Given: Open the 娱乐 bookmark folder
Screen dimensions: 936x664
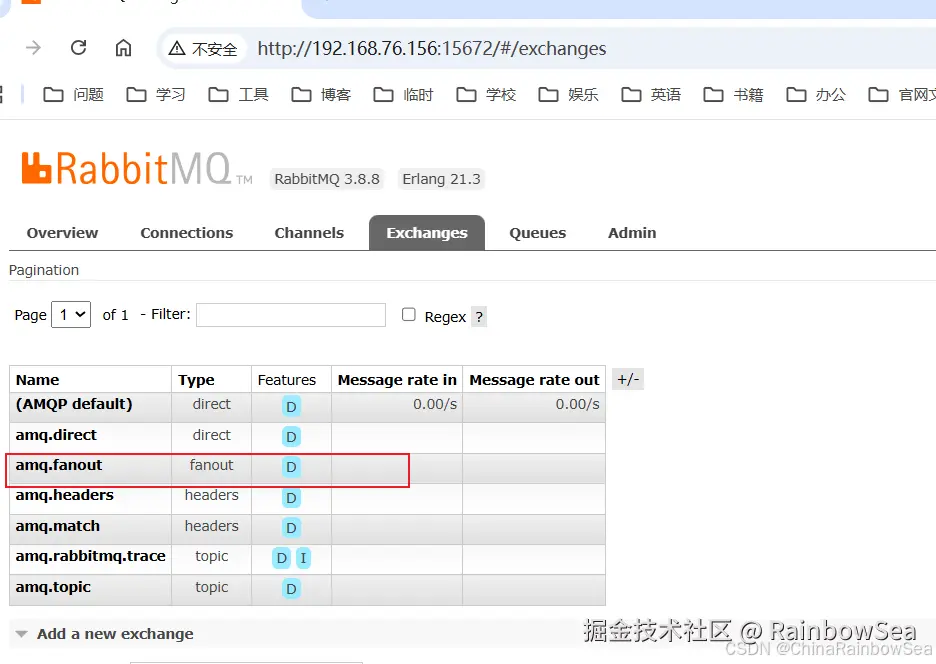Looking at the screenshot, I should point(569,94).
